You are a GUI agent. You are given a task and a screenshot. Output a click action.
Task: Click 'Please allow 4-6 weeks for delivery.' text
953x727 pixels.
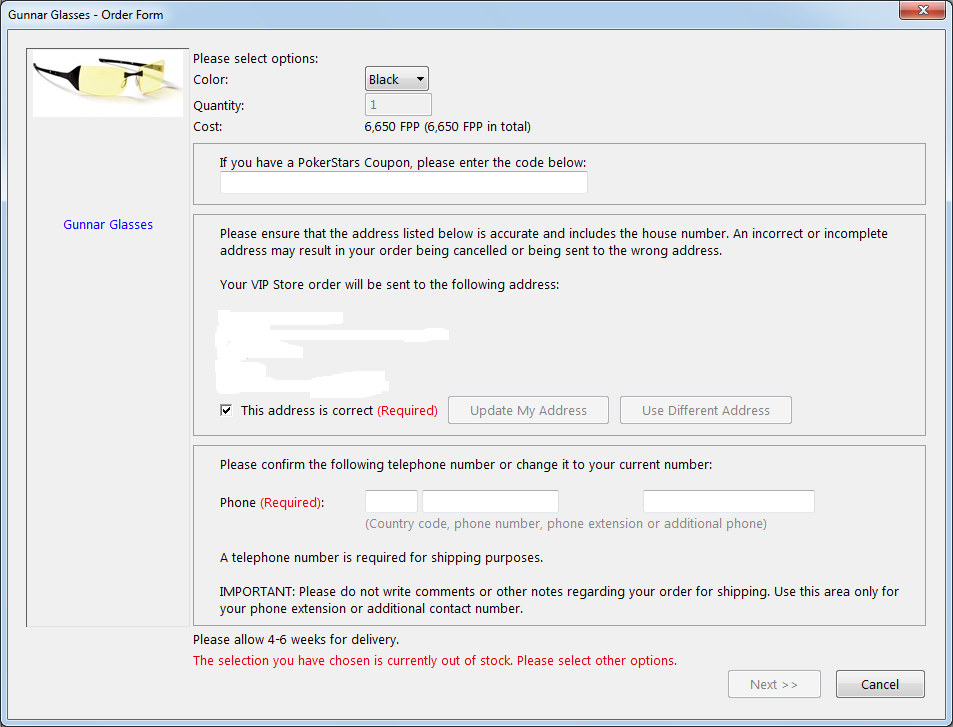click(296, 639)
